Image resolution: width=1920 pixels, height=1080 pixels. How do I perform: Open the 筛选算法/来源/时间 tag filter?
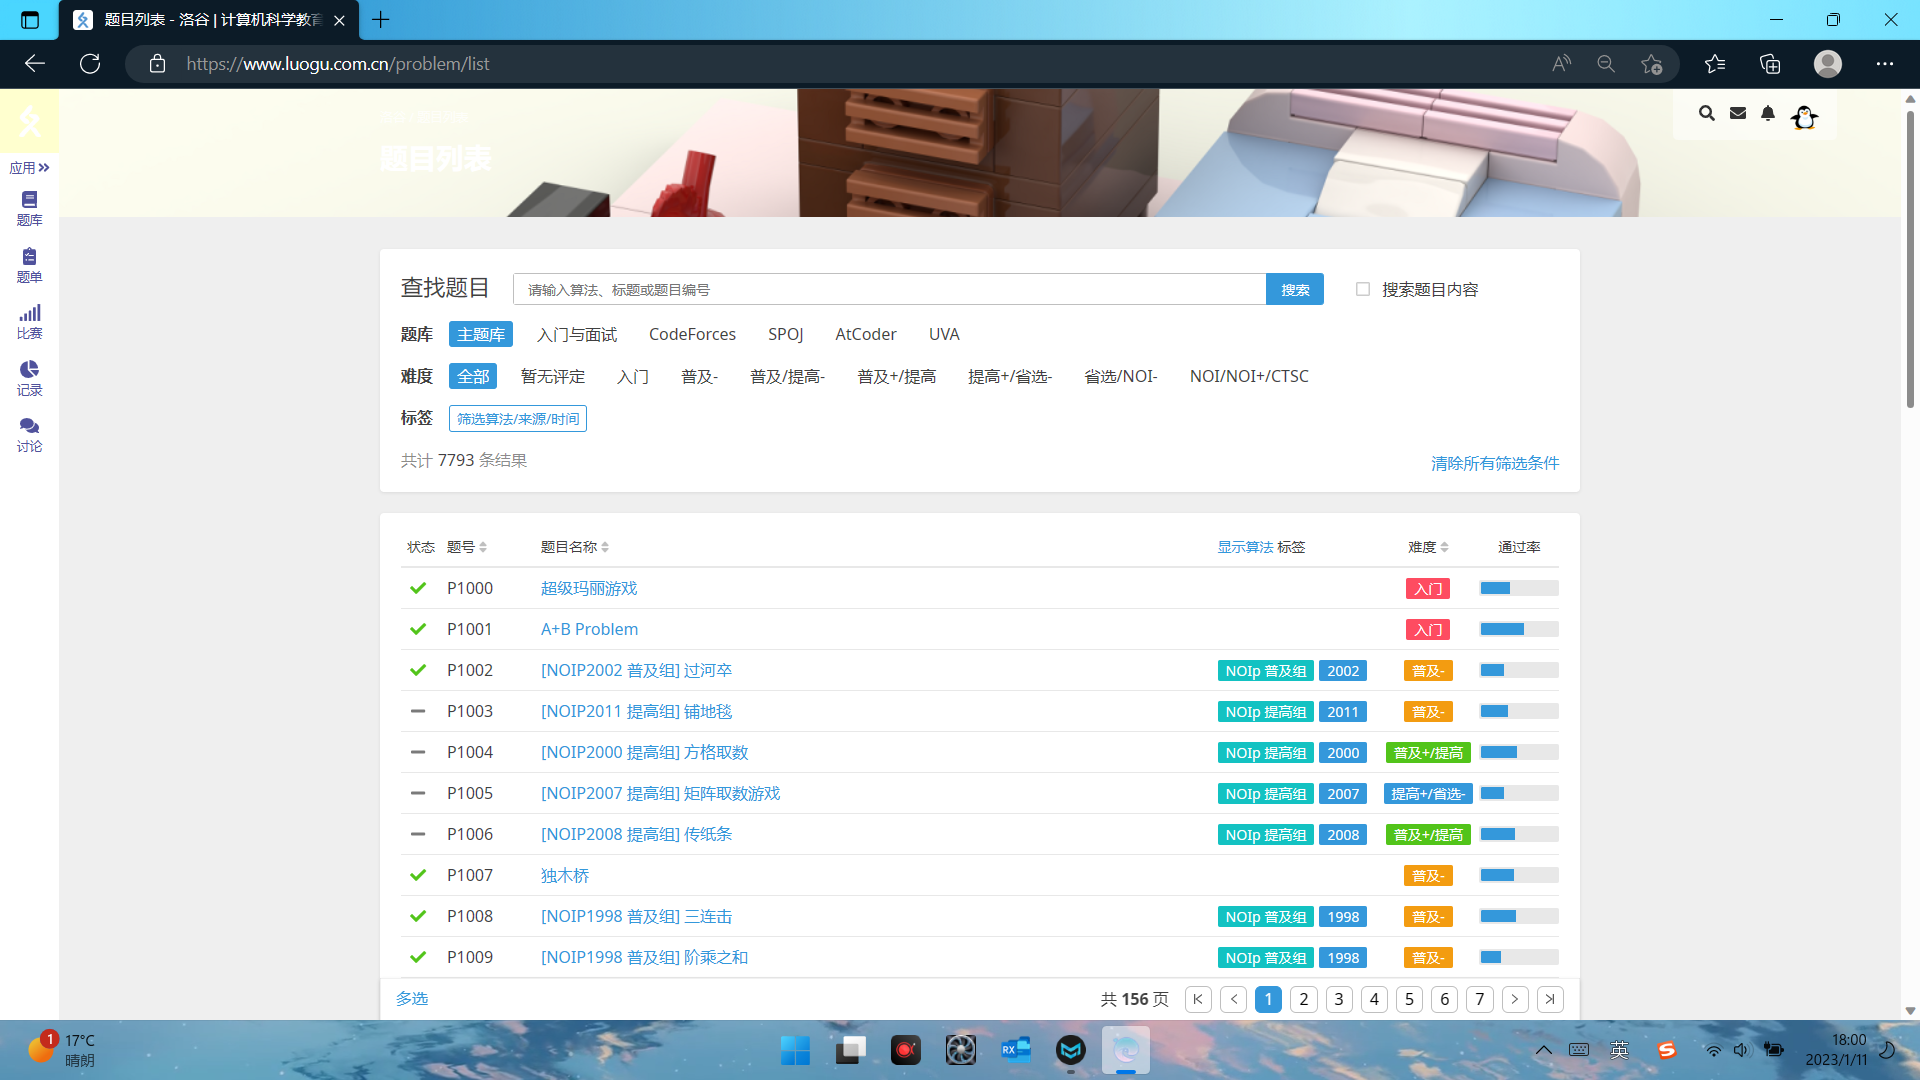[x=517, y=418]
